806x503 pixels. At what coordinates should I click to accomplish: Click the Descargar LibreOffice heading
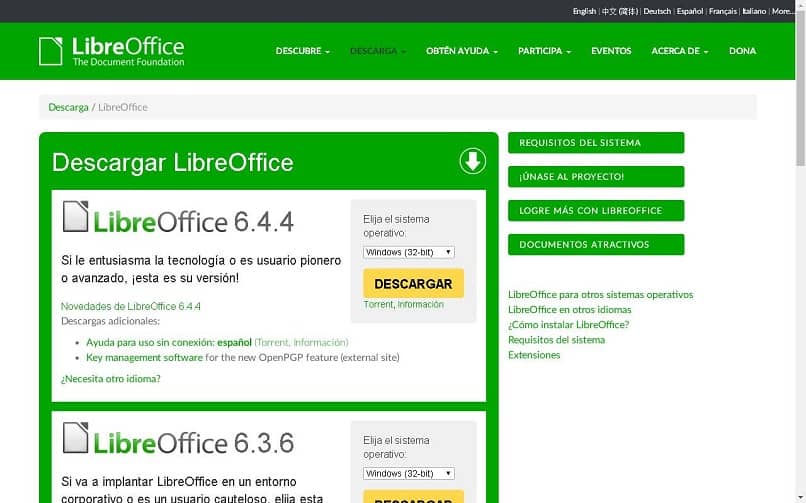[173, 162]
